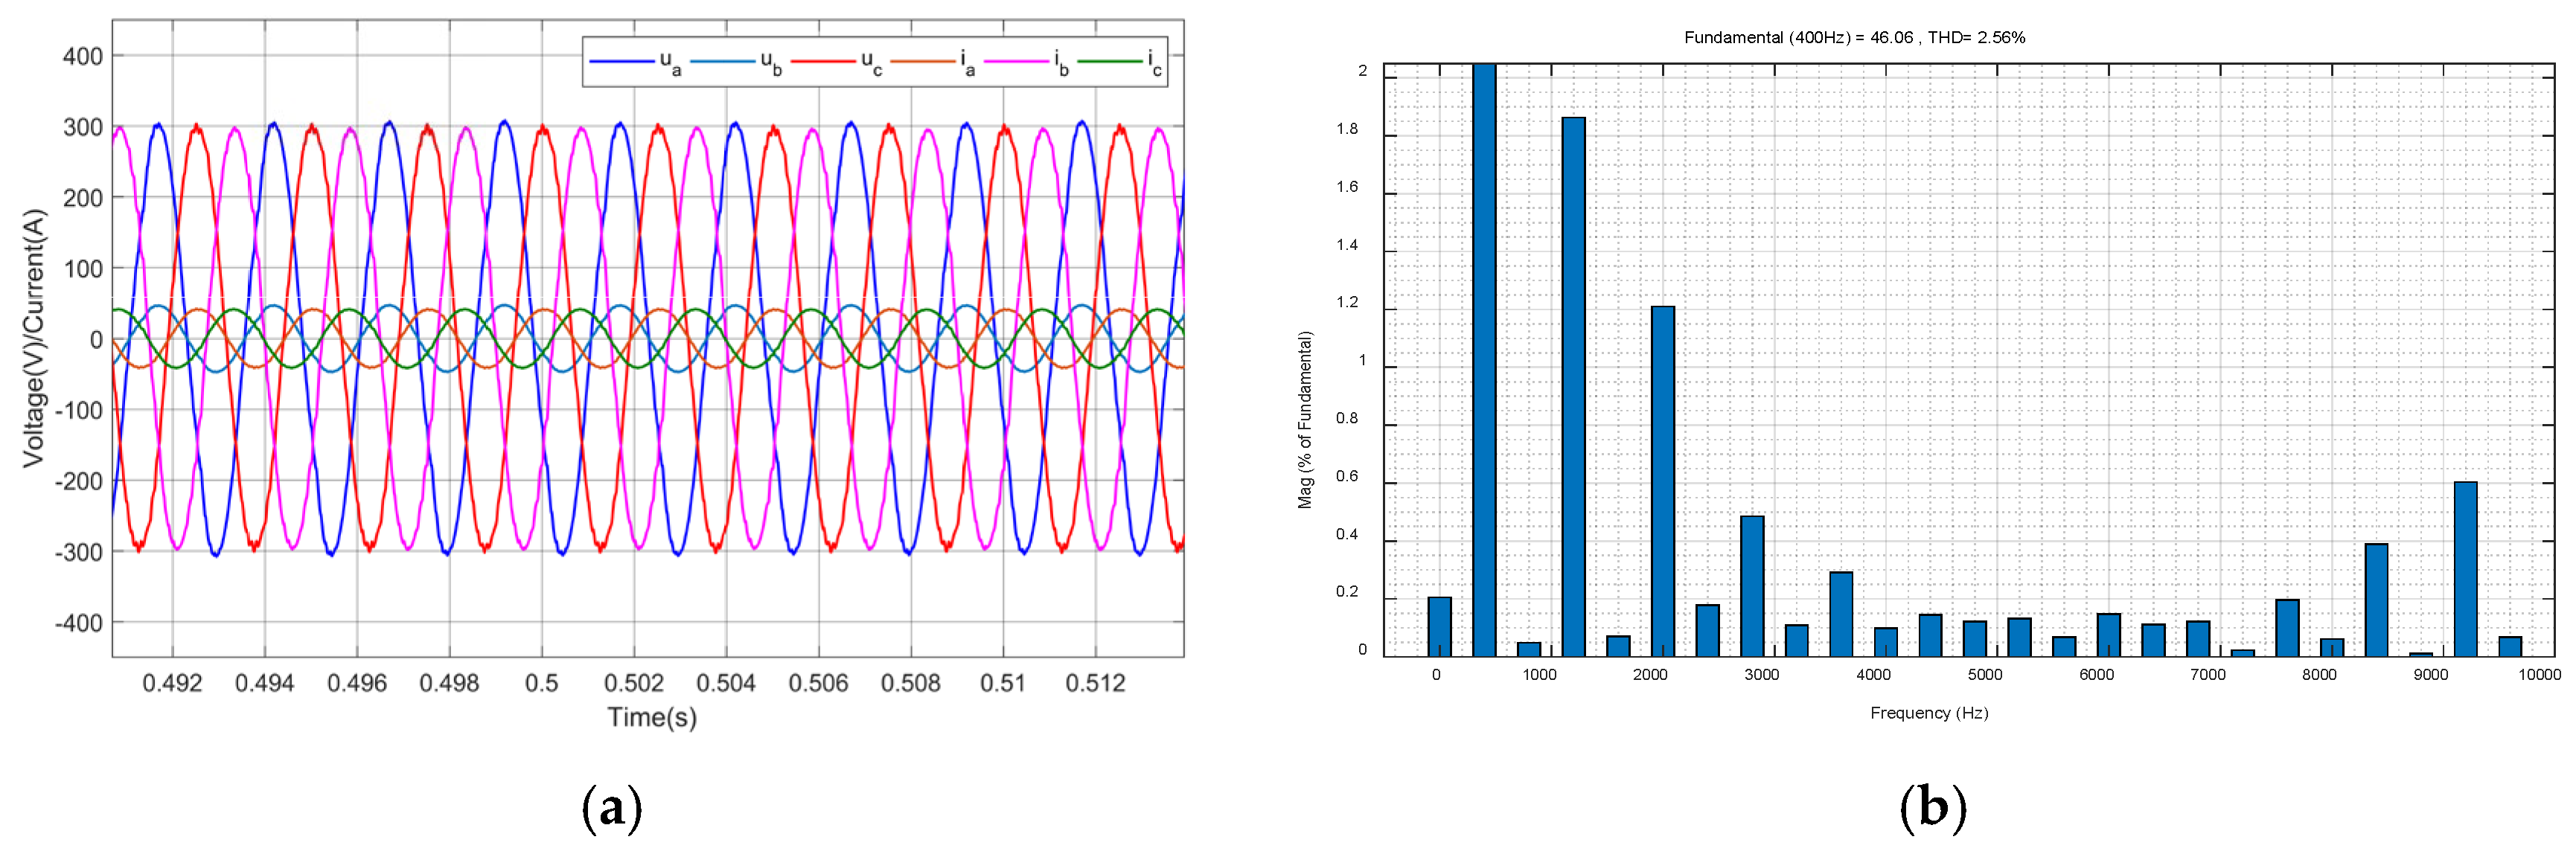Click the 0.6-high bar between 9000 and 10000 Hz

coord(2466,569)
